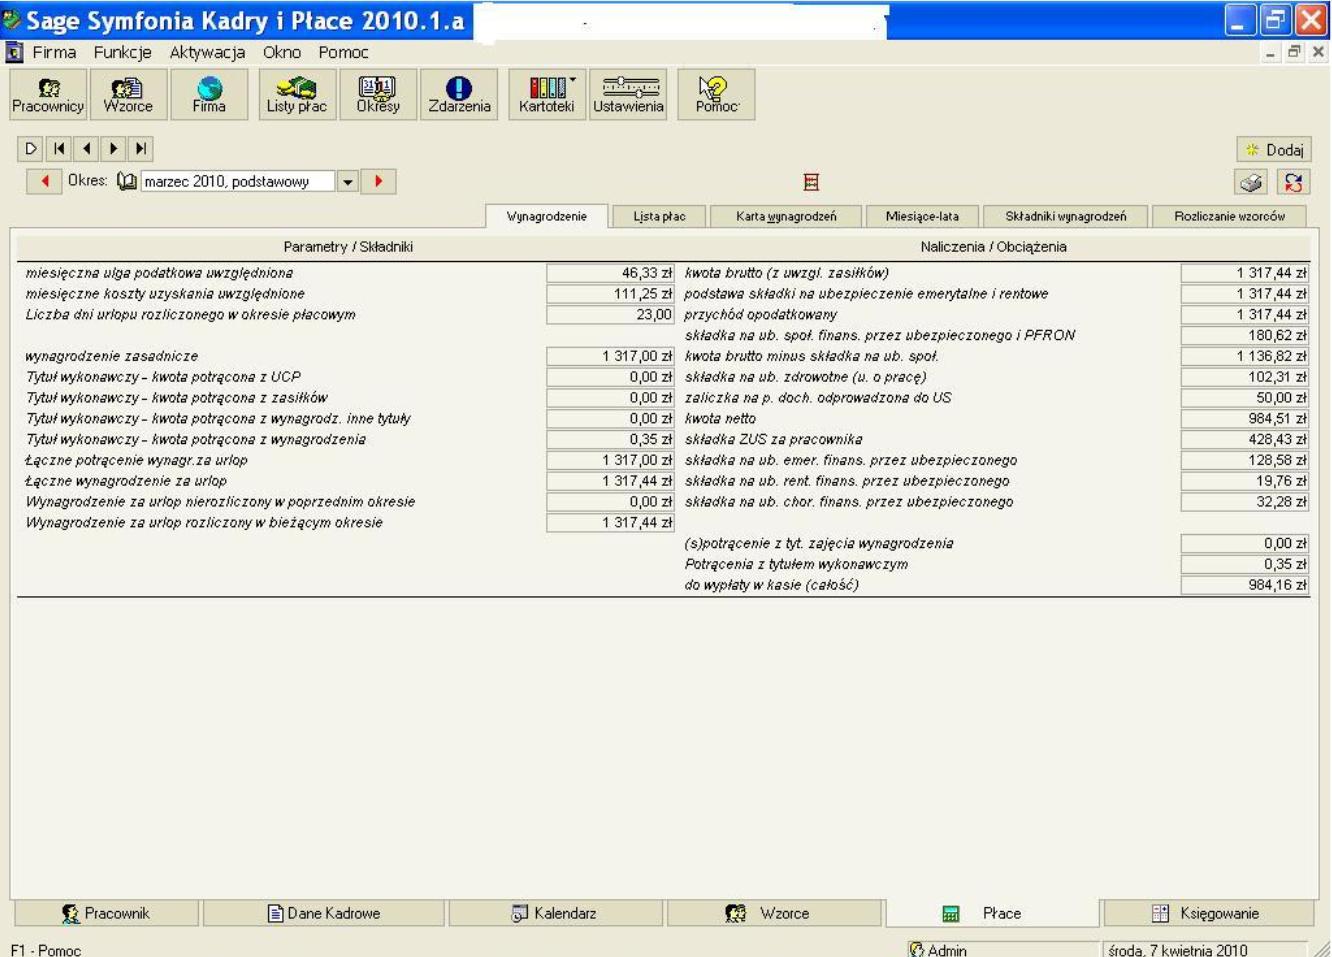
Task: Go to previous record arrow
Action: 86,149
